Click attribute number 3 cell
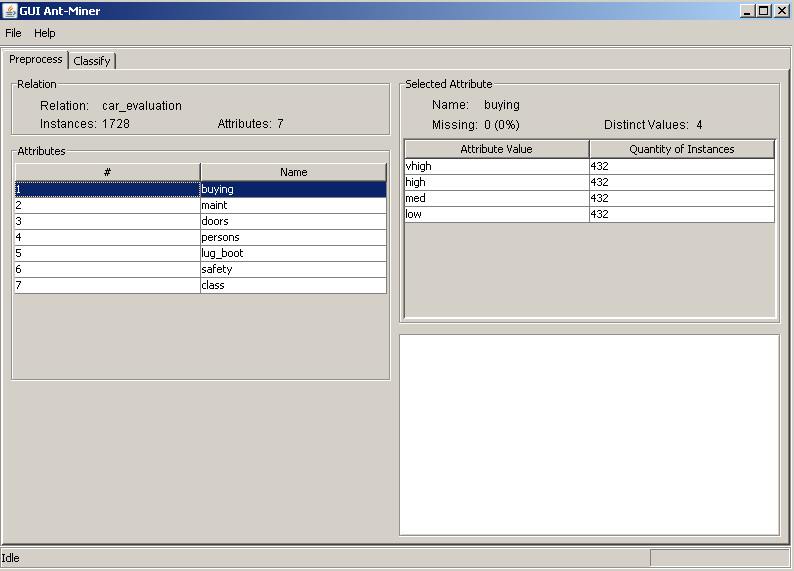The height and width of the screenshot is (571, 794). 107,221
